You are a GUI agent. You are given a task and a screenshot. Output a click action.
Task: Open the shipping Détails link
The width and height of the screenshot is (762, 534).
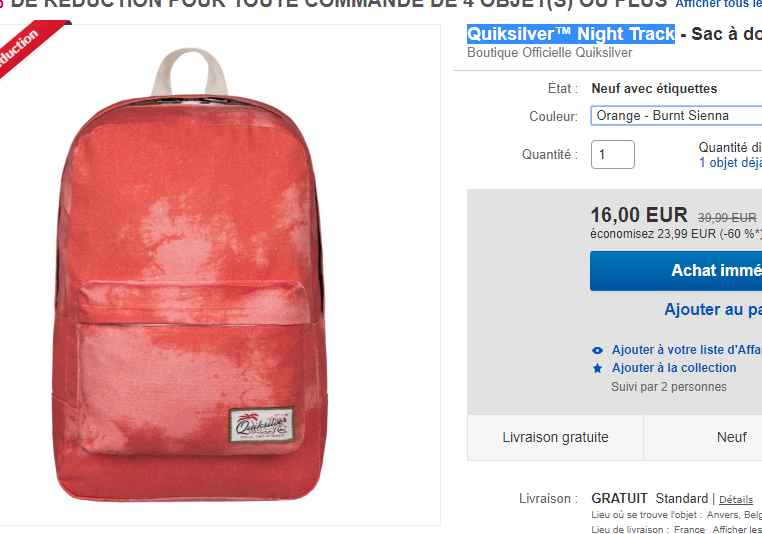tap(736, 500)
